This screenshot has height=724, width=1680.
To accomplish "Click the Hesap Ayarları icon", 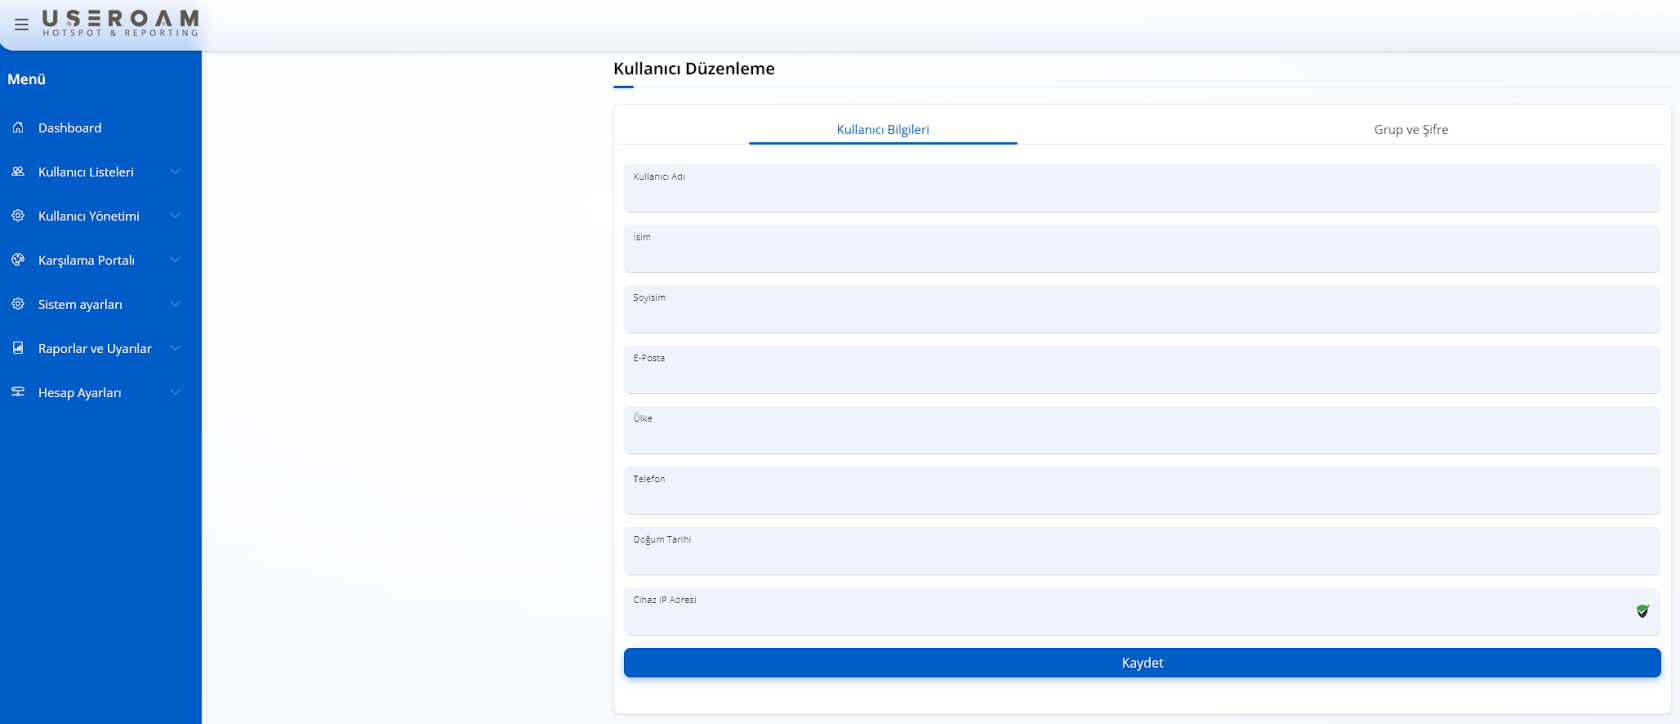I will click(x=18, y=392).
